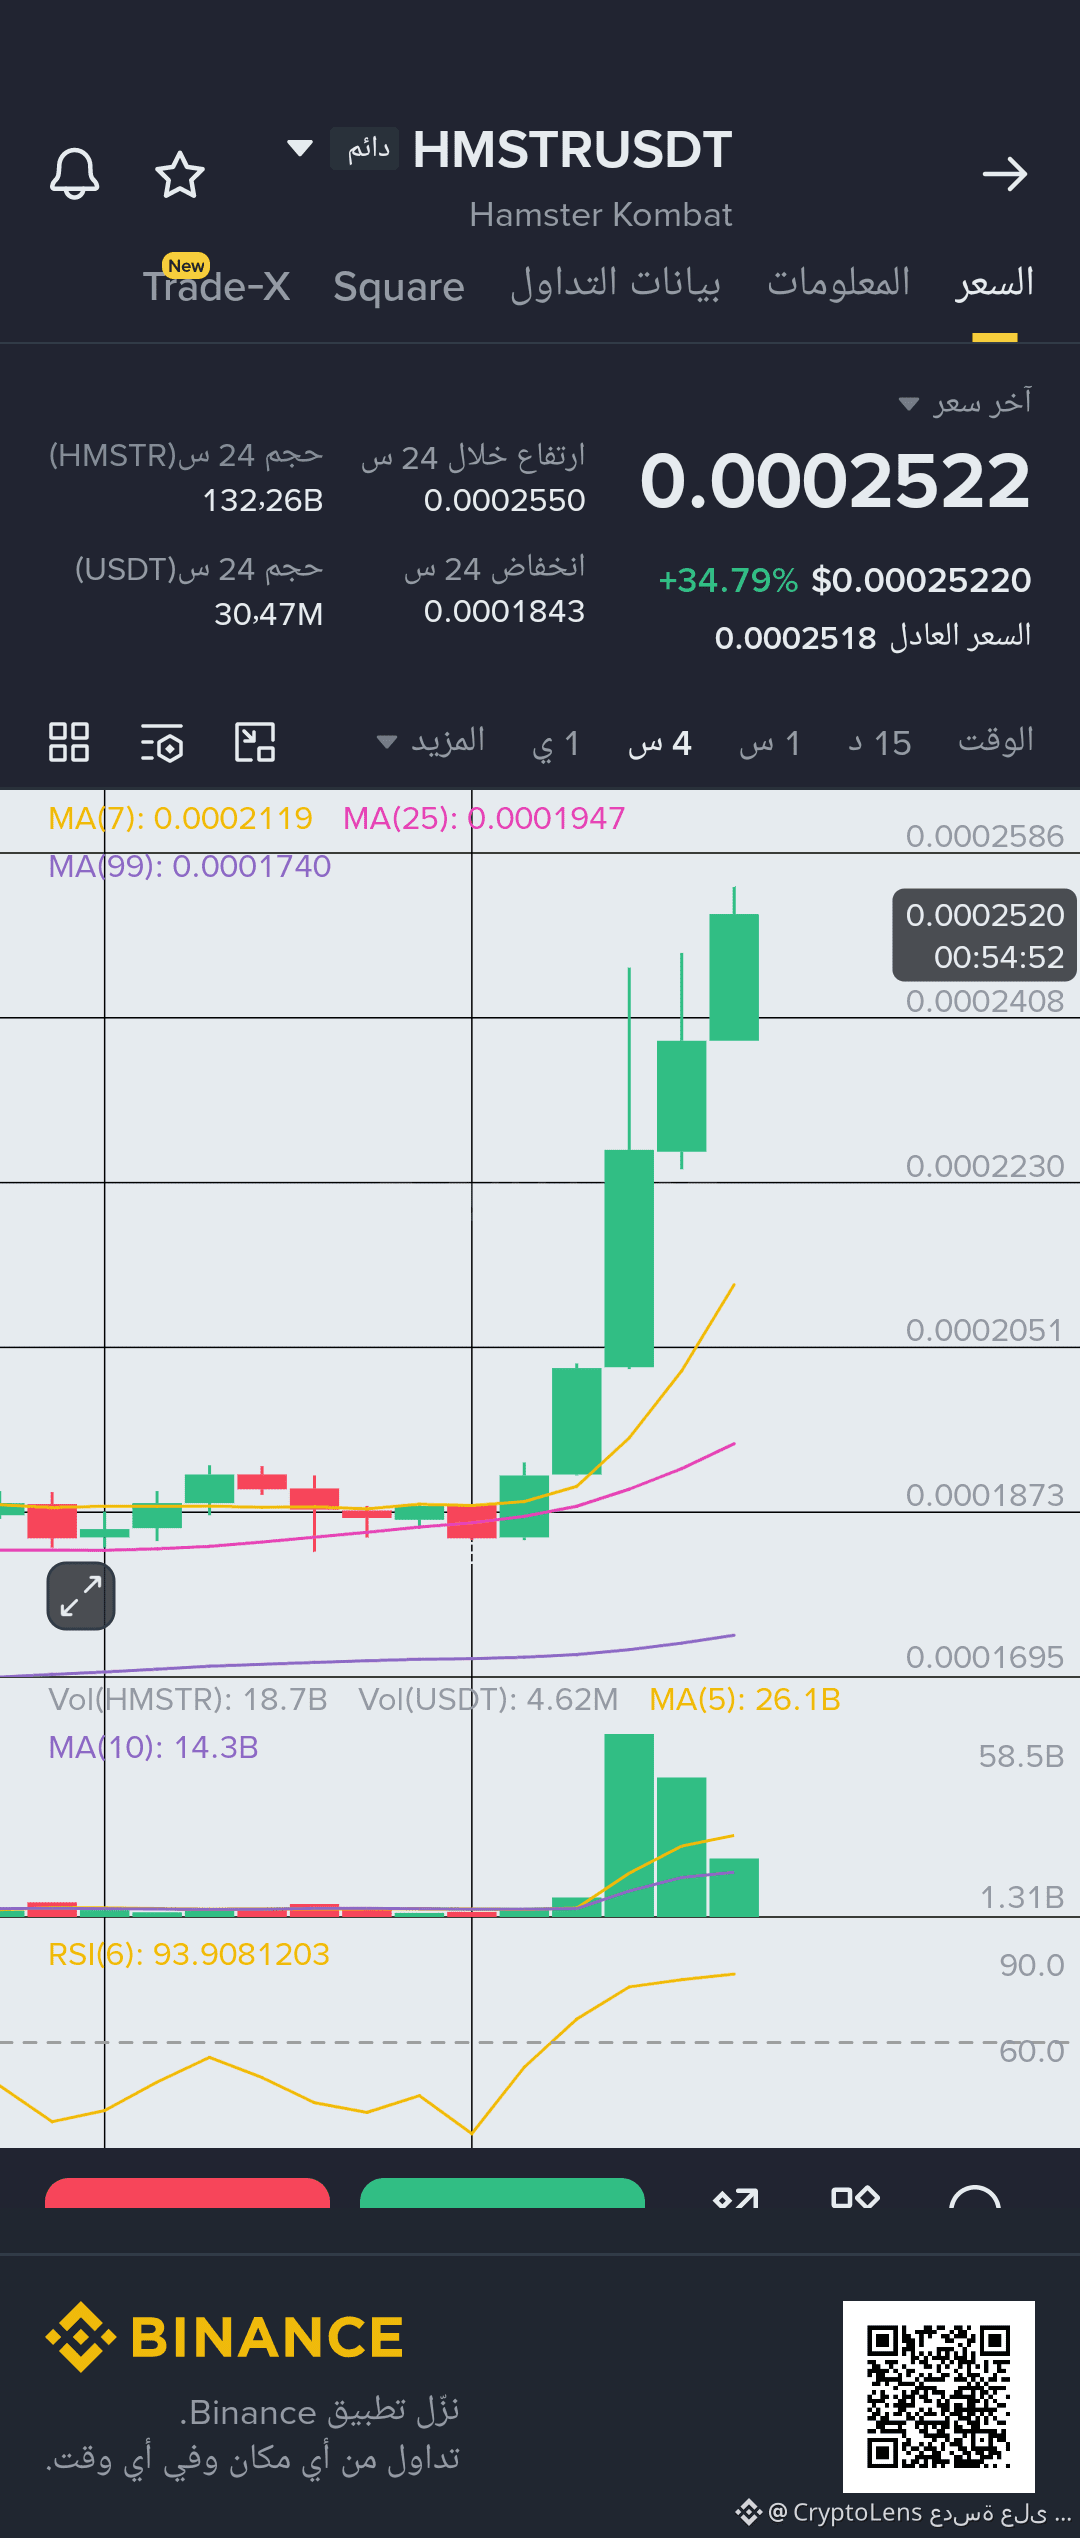Open chart indicator settings icon
The image size is (1080, 2538).
tap(162, 742)
